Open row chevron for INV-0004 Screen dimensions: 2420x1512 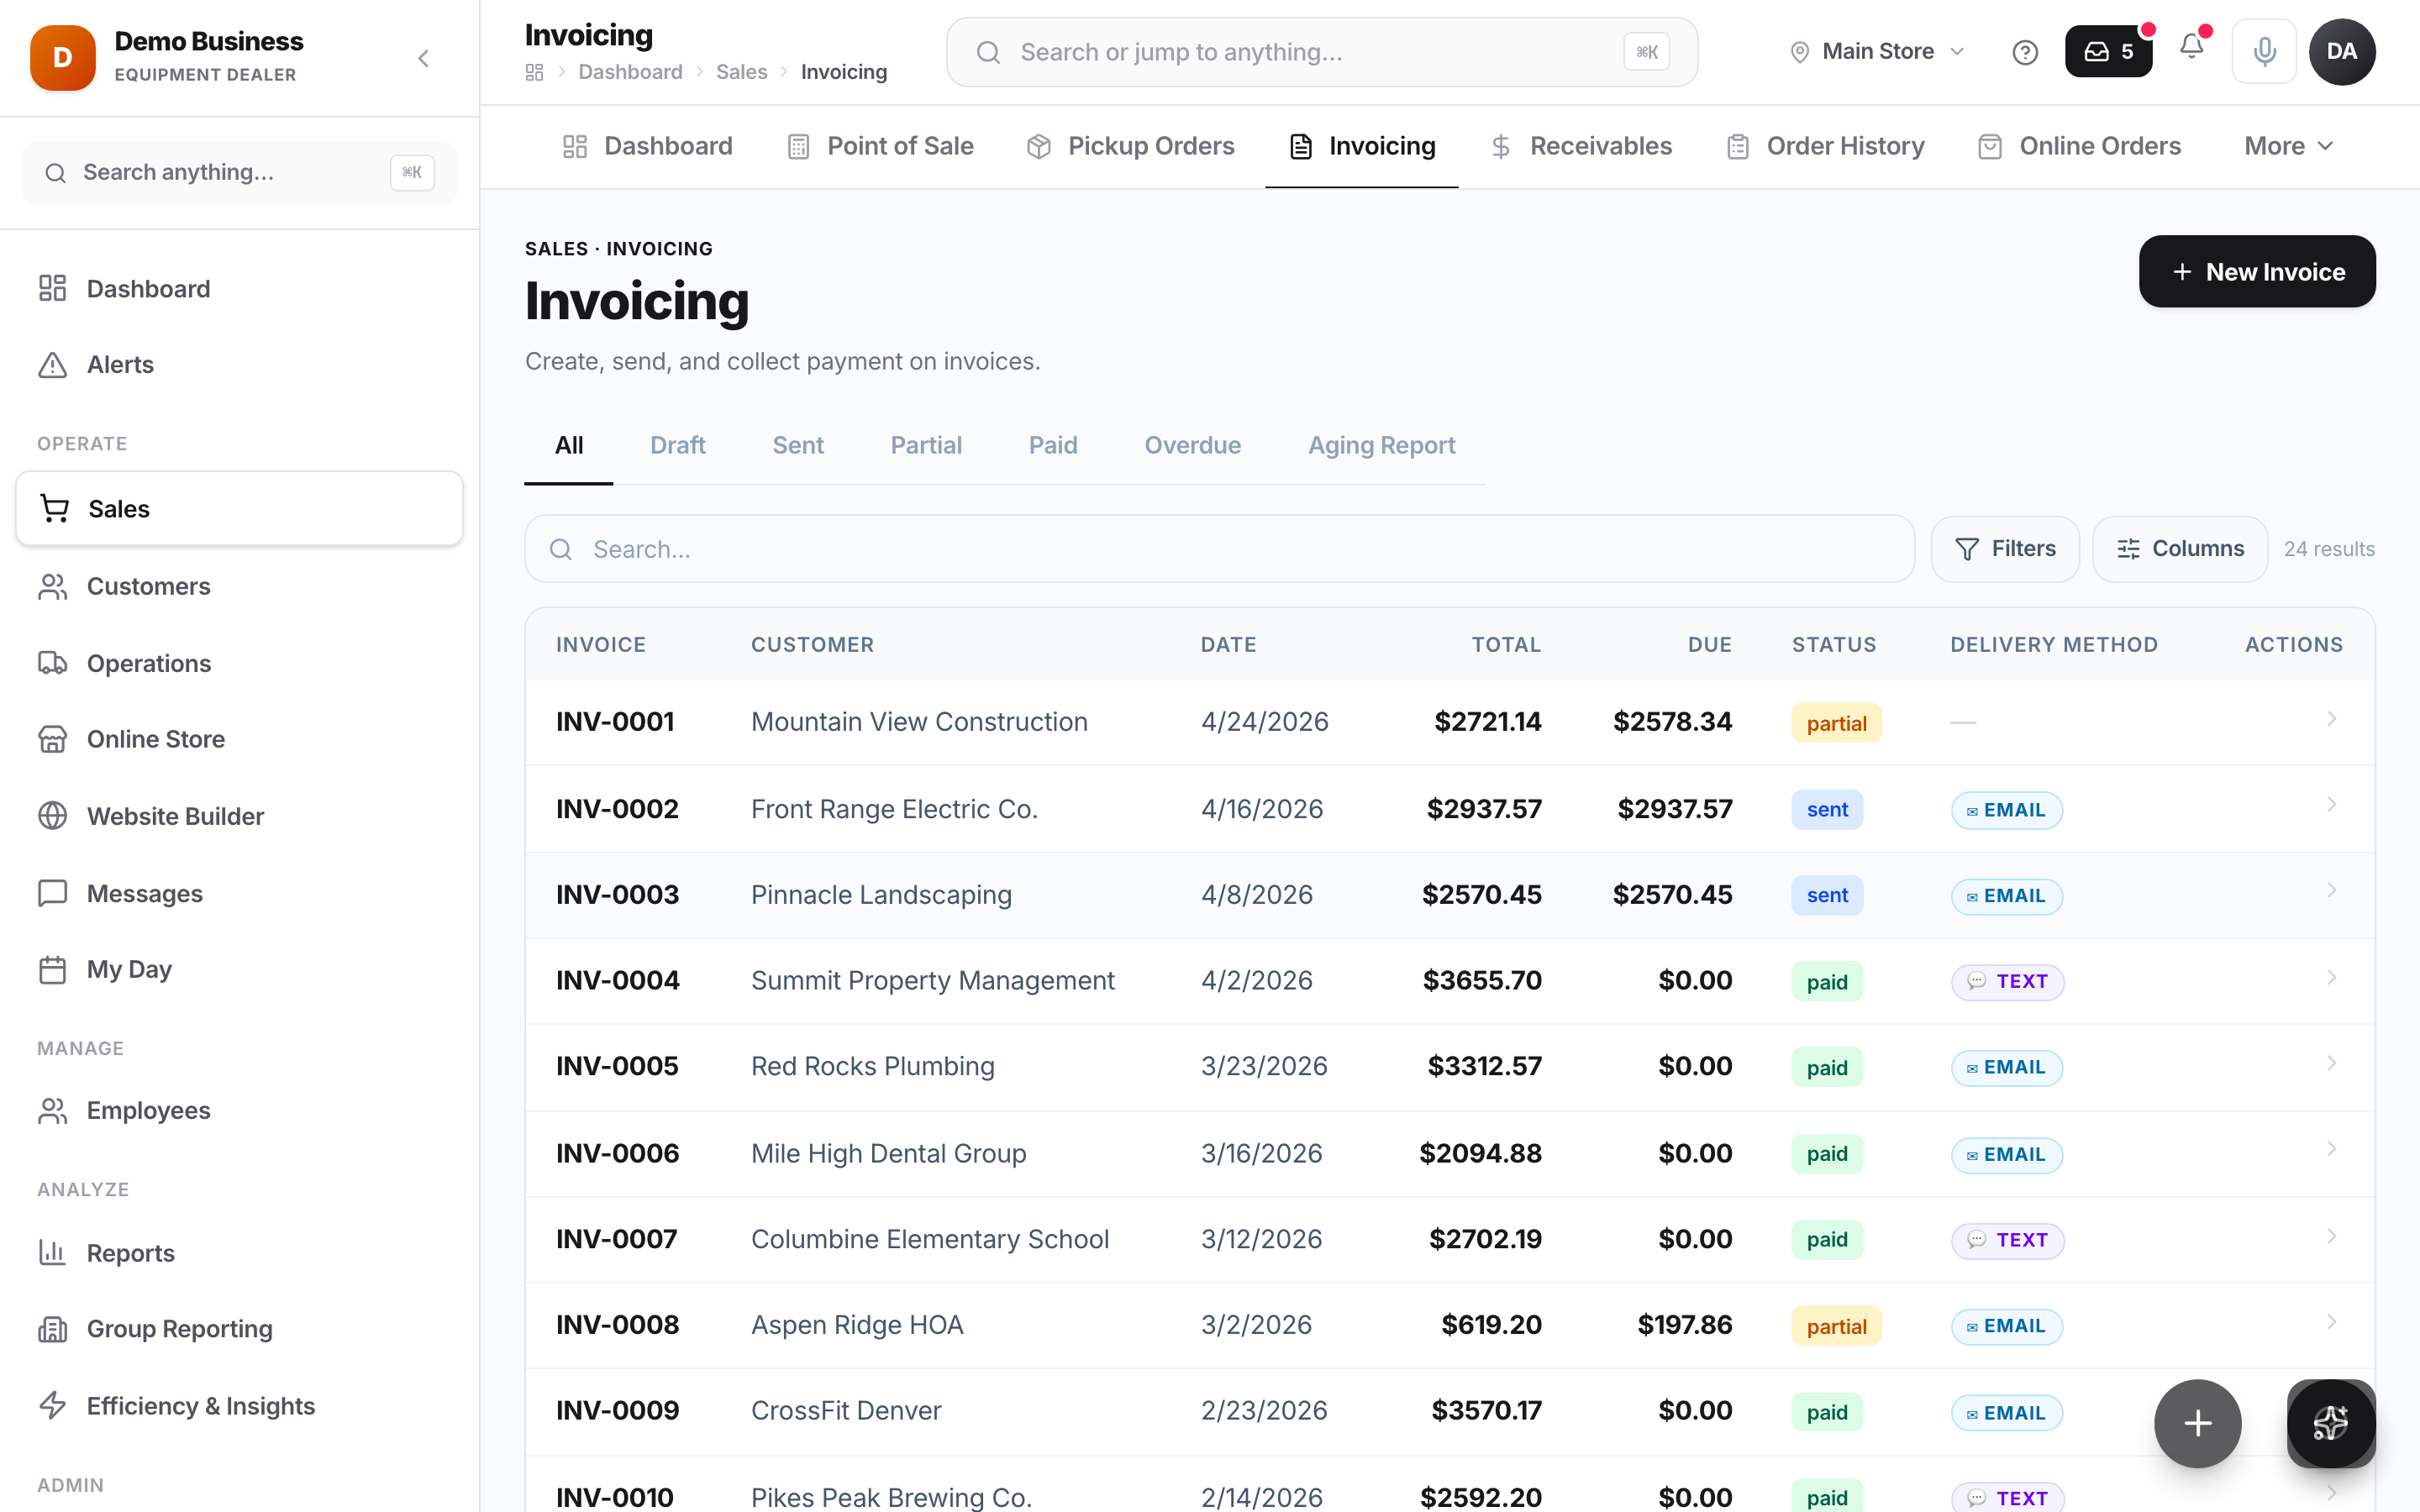point(2331,977)
